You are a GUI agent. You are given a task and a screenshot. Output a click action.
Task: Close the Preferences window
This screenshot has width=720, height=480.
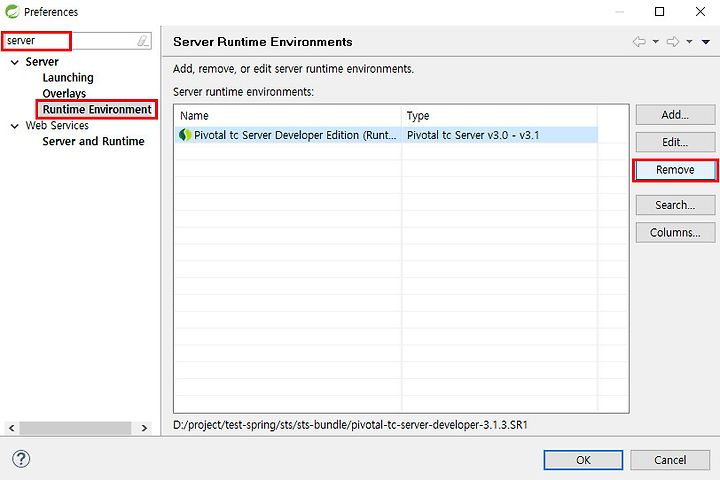[x=700, y=11]
